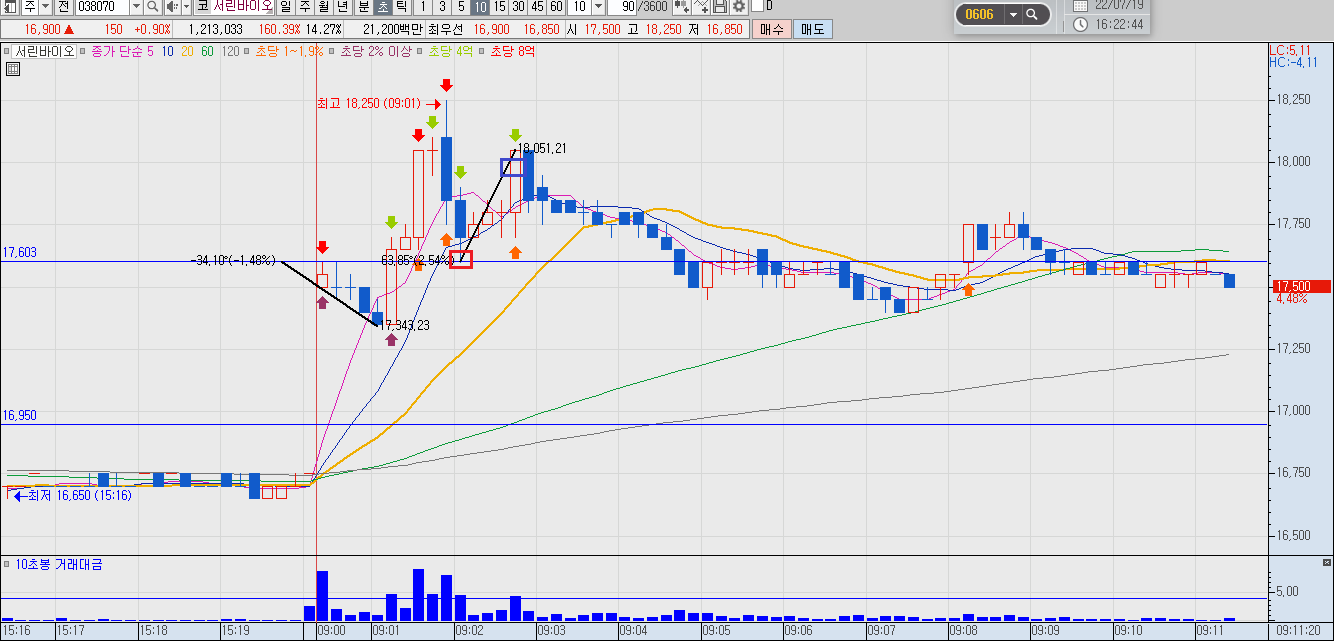Toggle the 10초봉 거래대금 volume legend
Screen dimensions: 1334x641
[x=58, y=565]
